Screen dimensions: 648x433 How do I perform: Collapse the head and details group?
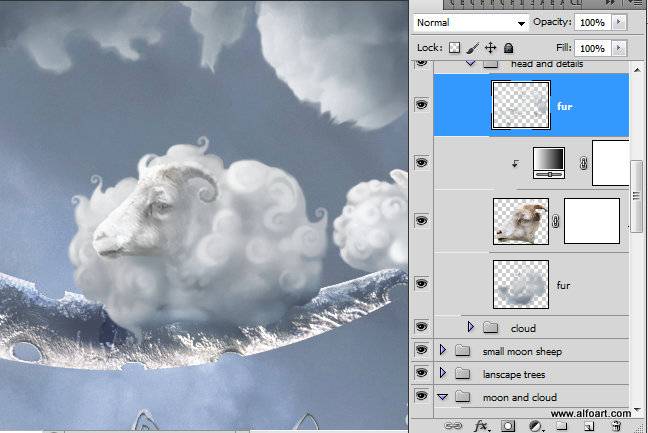pos(470,63)
